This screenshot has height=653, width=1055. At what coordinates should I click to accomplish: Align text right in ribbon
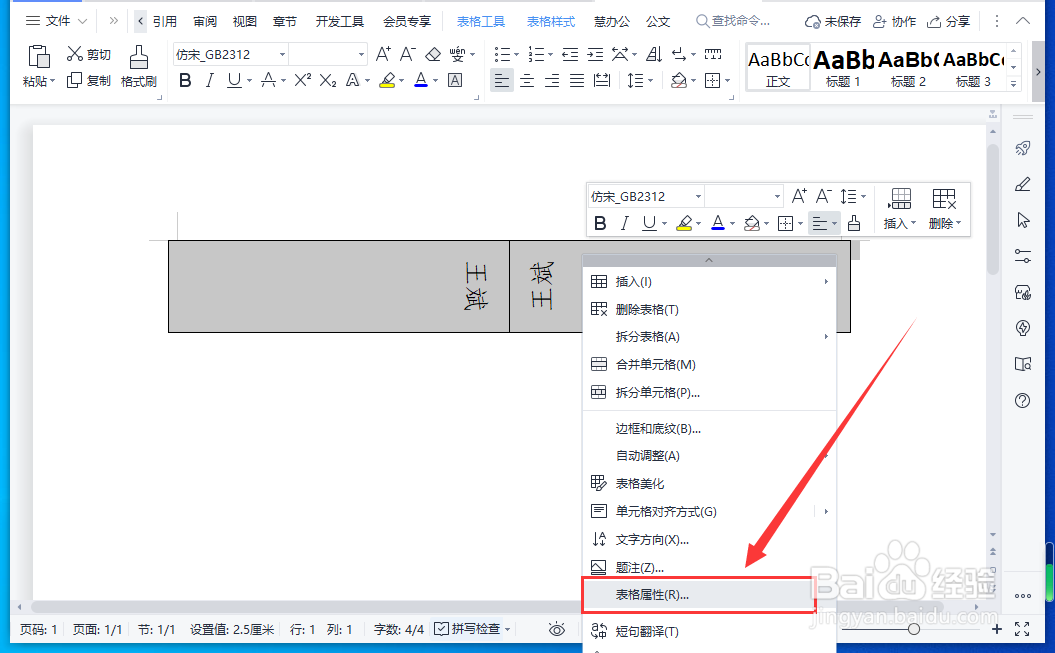pyautogui.click(x=552, y=81)
